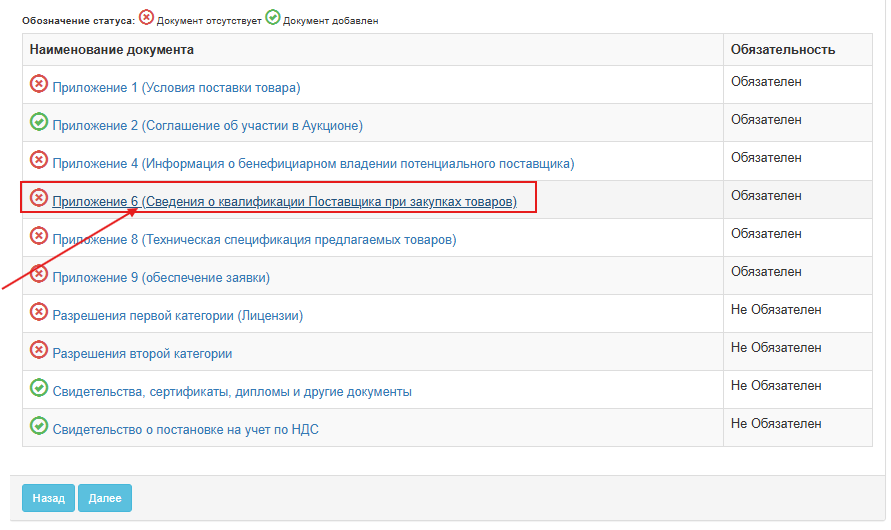
Task: Click the red cross icon beside Разрешения второй категории
Action: (x=39, y=350)
